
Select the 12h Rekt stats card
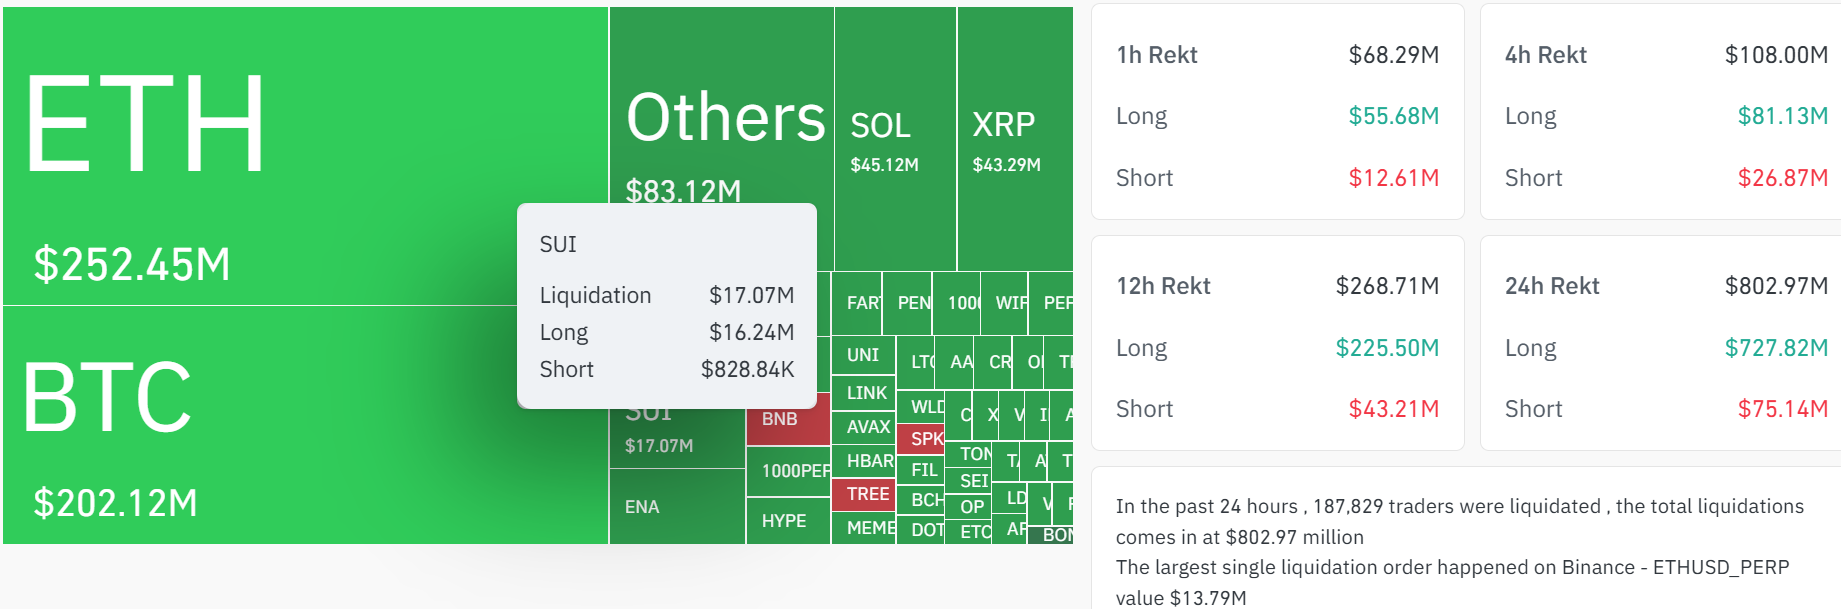1277,343
